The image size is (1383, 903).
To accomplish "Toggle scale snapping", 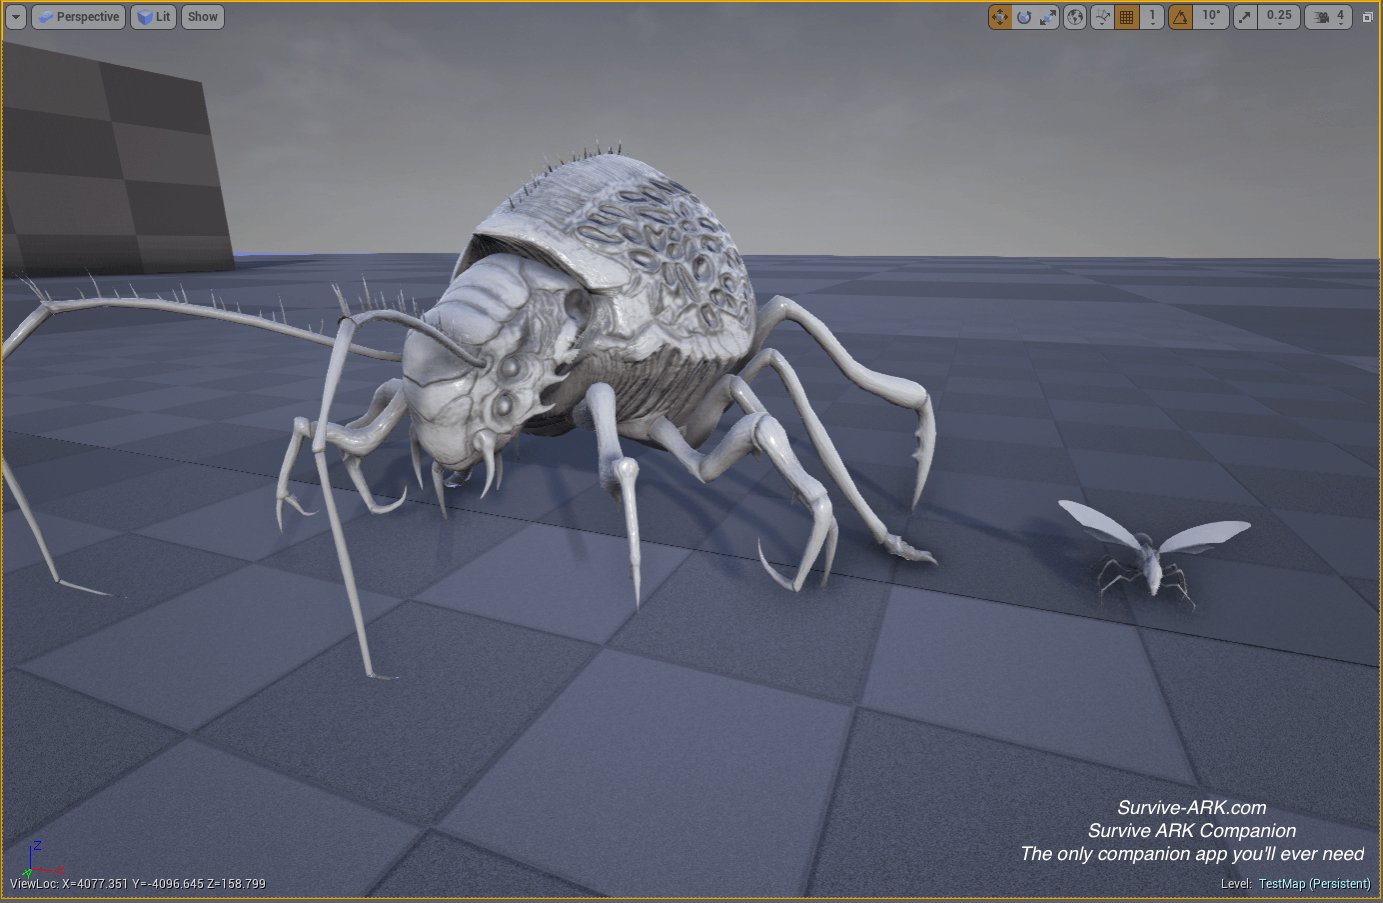I will point(1245,17).
